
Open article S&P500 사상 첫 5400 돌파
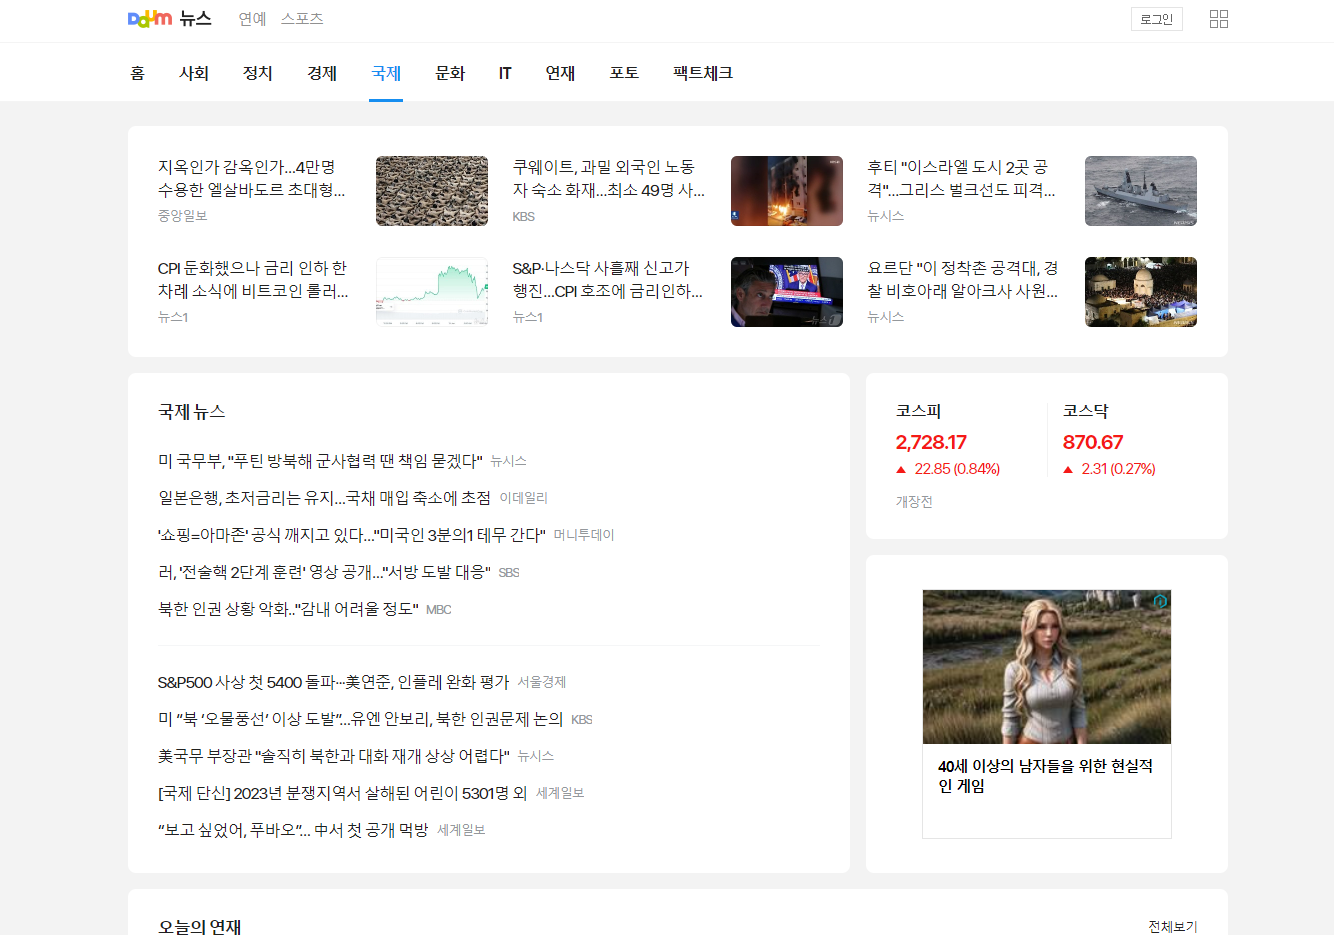333,682
